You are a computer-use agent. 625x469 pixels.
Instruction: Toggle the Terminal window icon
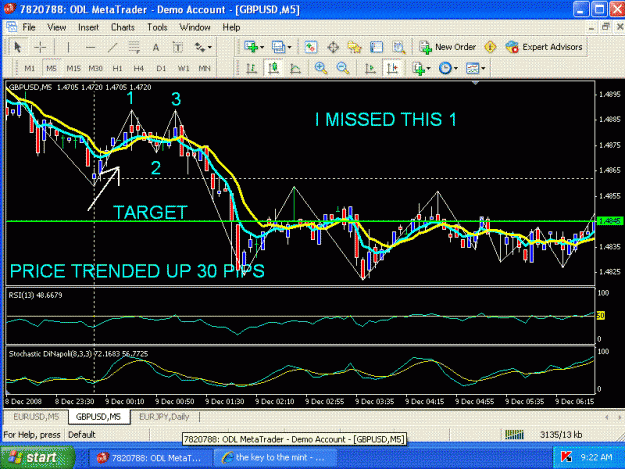pyautogui.click(x=376, y=47)
